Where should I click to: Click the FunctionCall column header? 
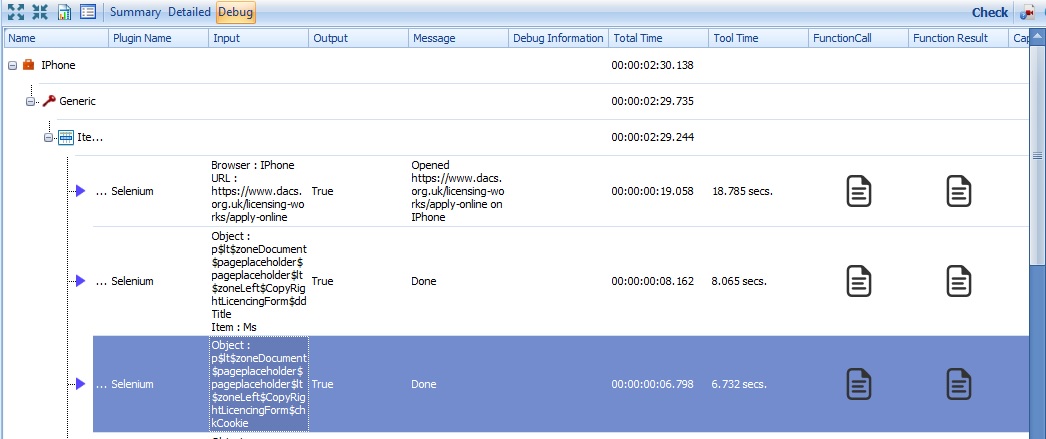coord(859,38)
